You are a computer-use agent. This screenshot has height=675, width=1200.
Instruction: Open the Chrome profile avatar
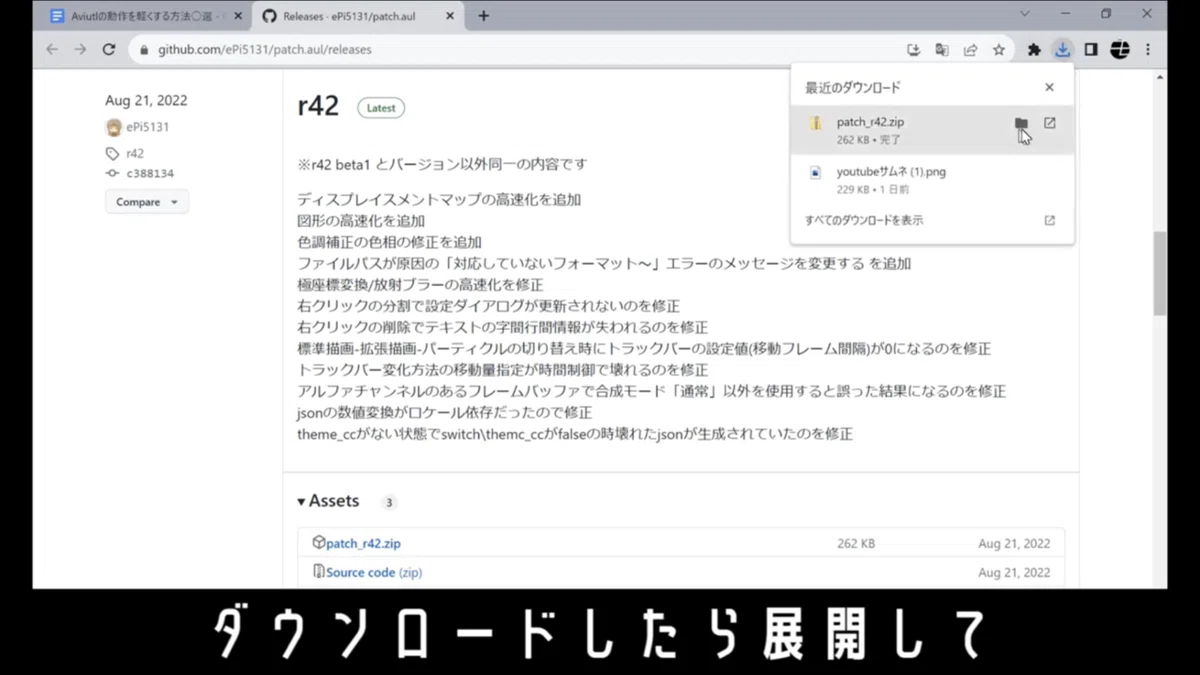[1120, 49]
